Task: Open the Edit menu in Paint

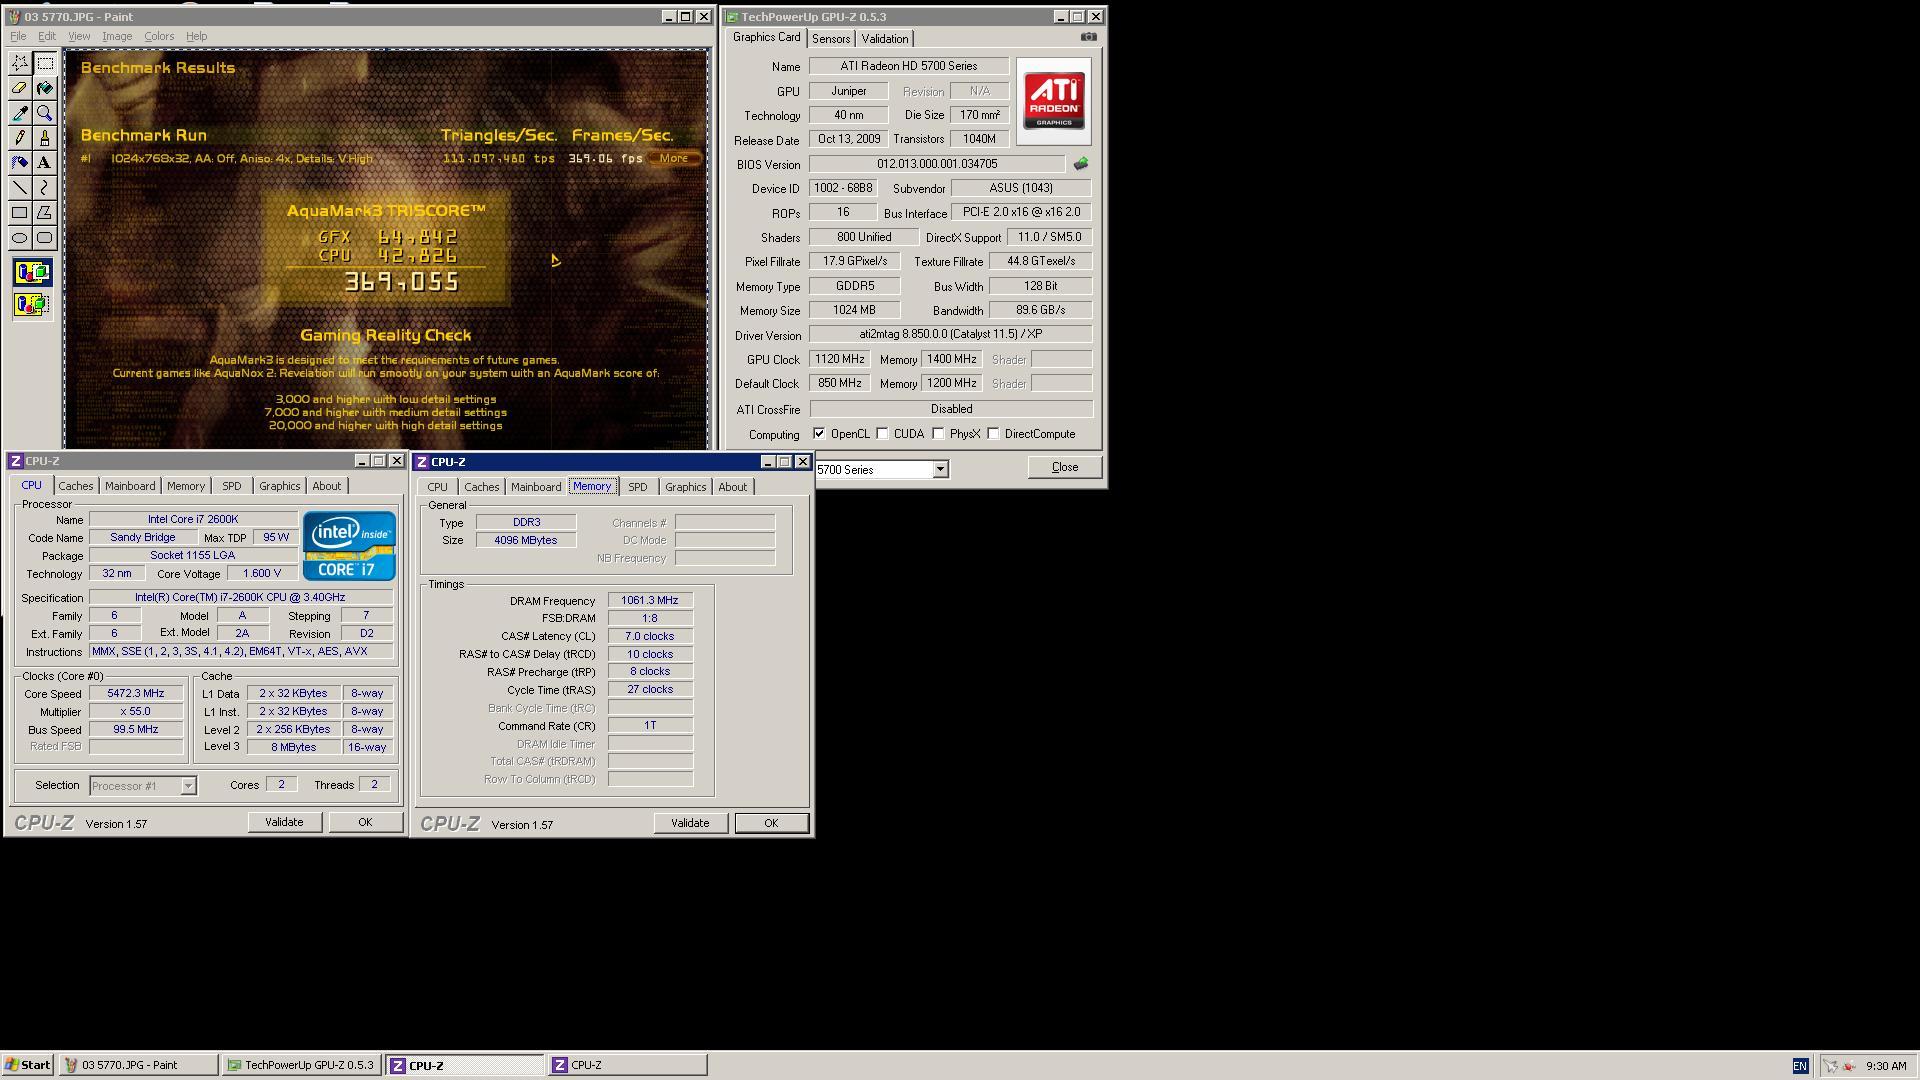Action: pos(47,36)
